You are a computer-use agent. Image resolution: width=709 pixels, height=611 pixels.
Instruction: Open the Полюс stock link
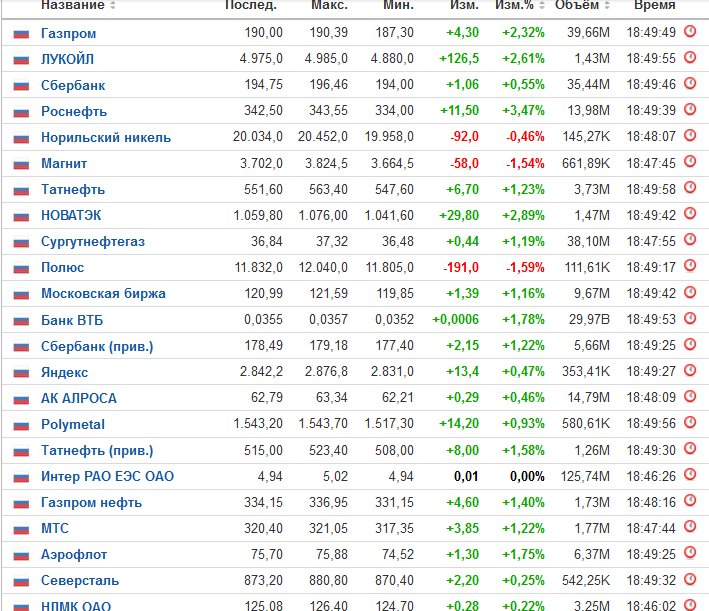pos(62,267)
